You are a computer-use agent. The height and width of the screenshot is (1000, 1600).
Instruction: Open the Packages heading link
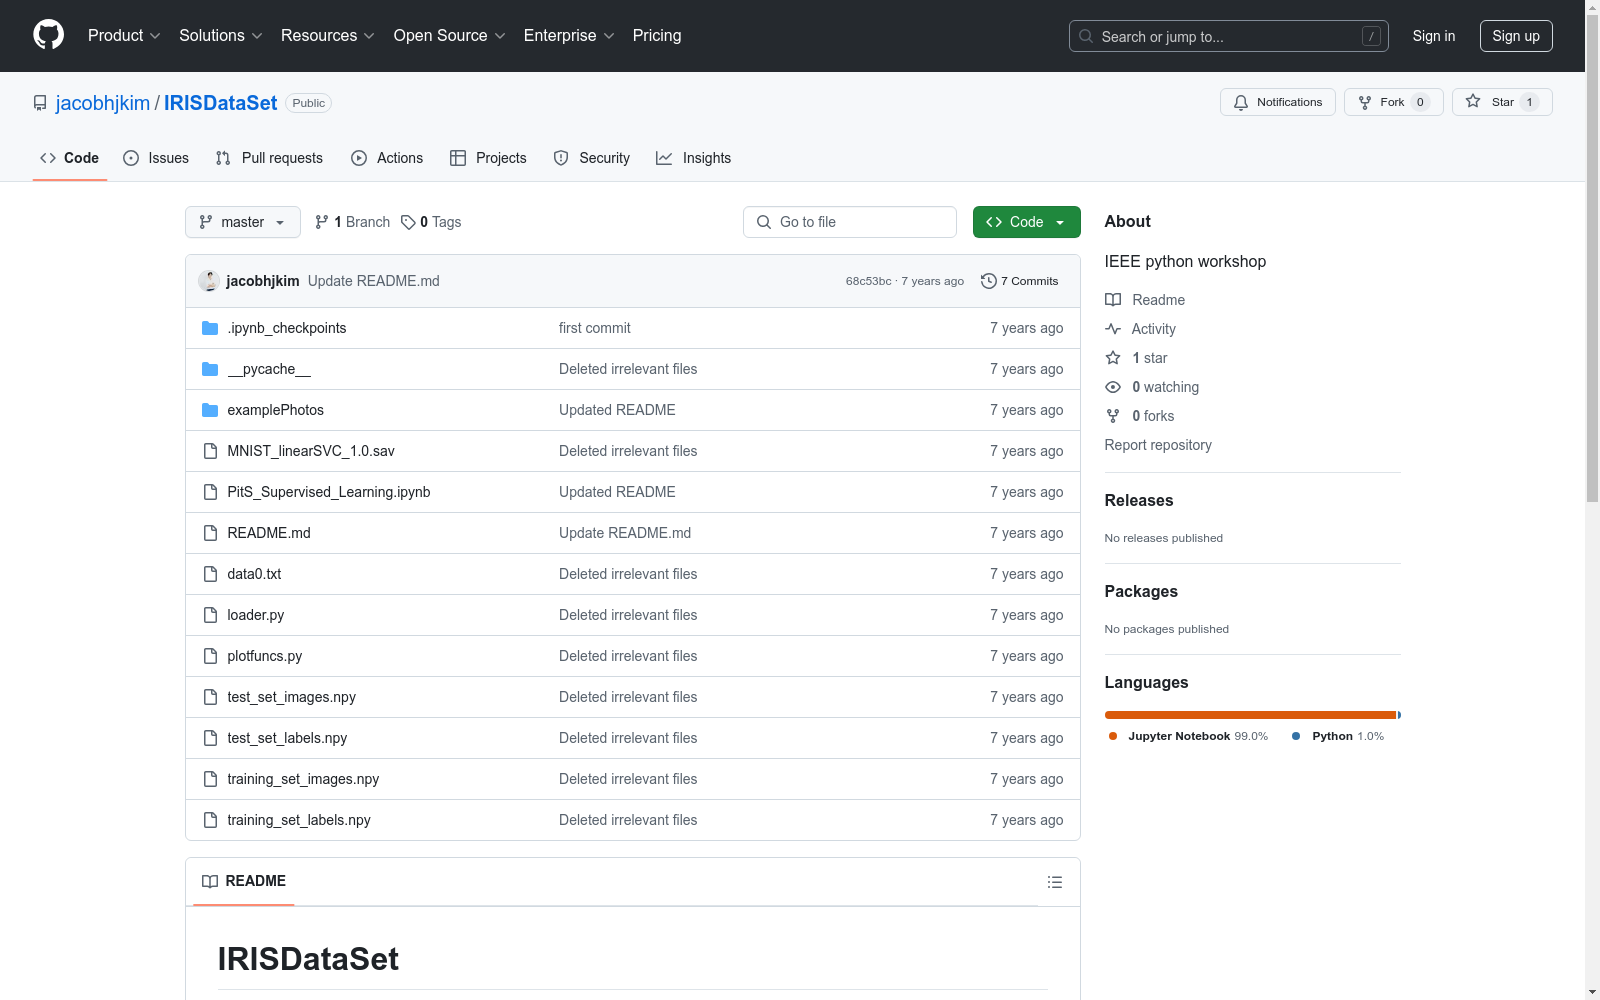click(x=1141, y=591)
